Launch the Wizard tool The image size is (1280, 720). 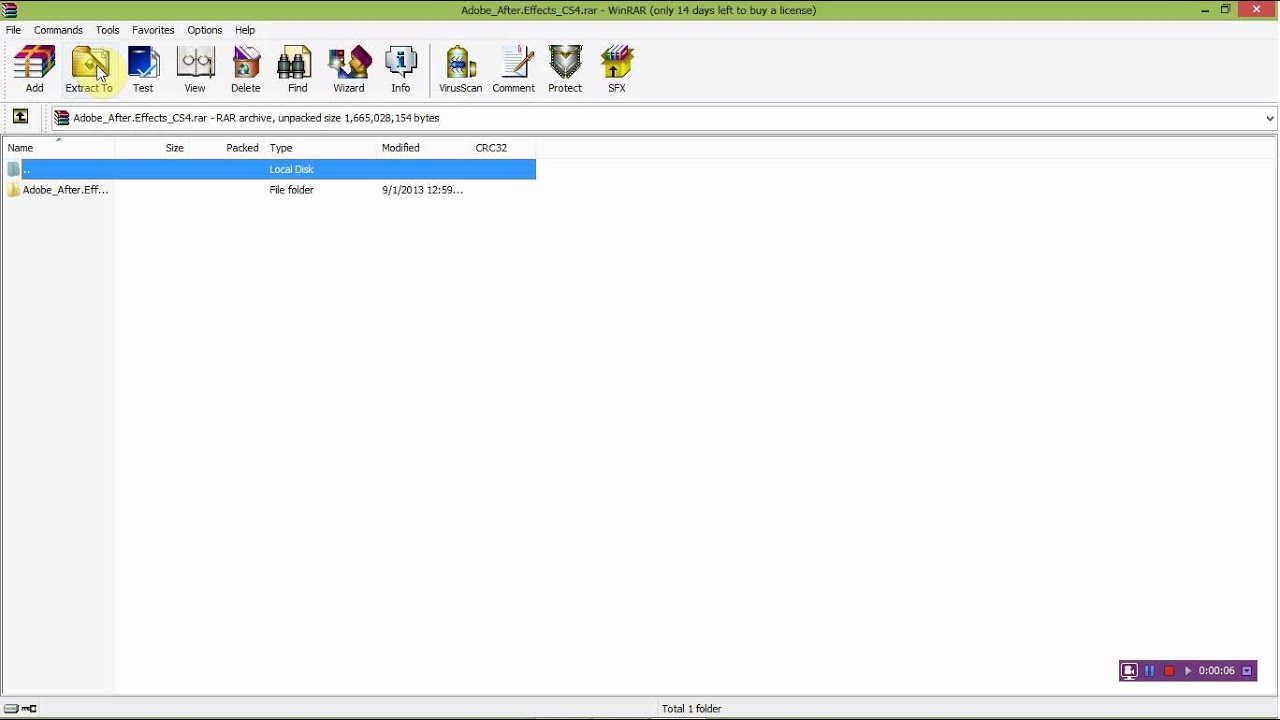[349, 69]
